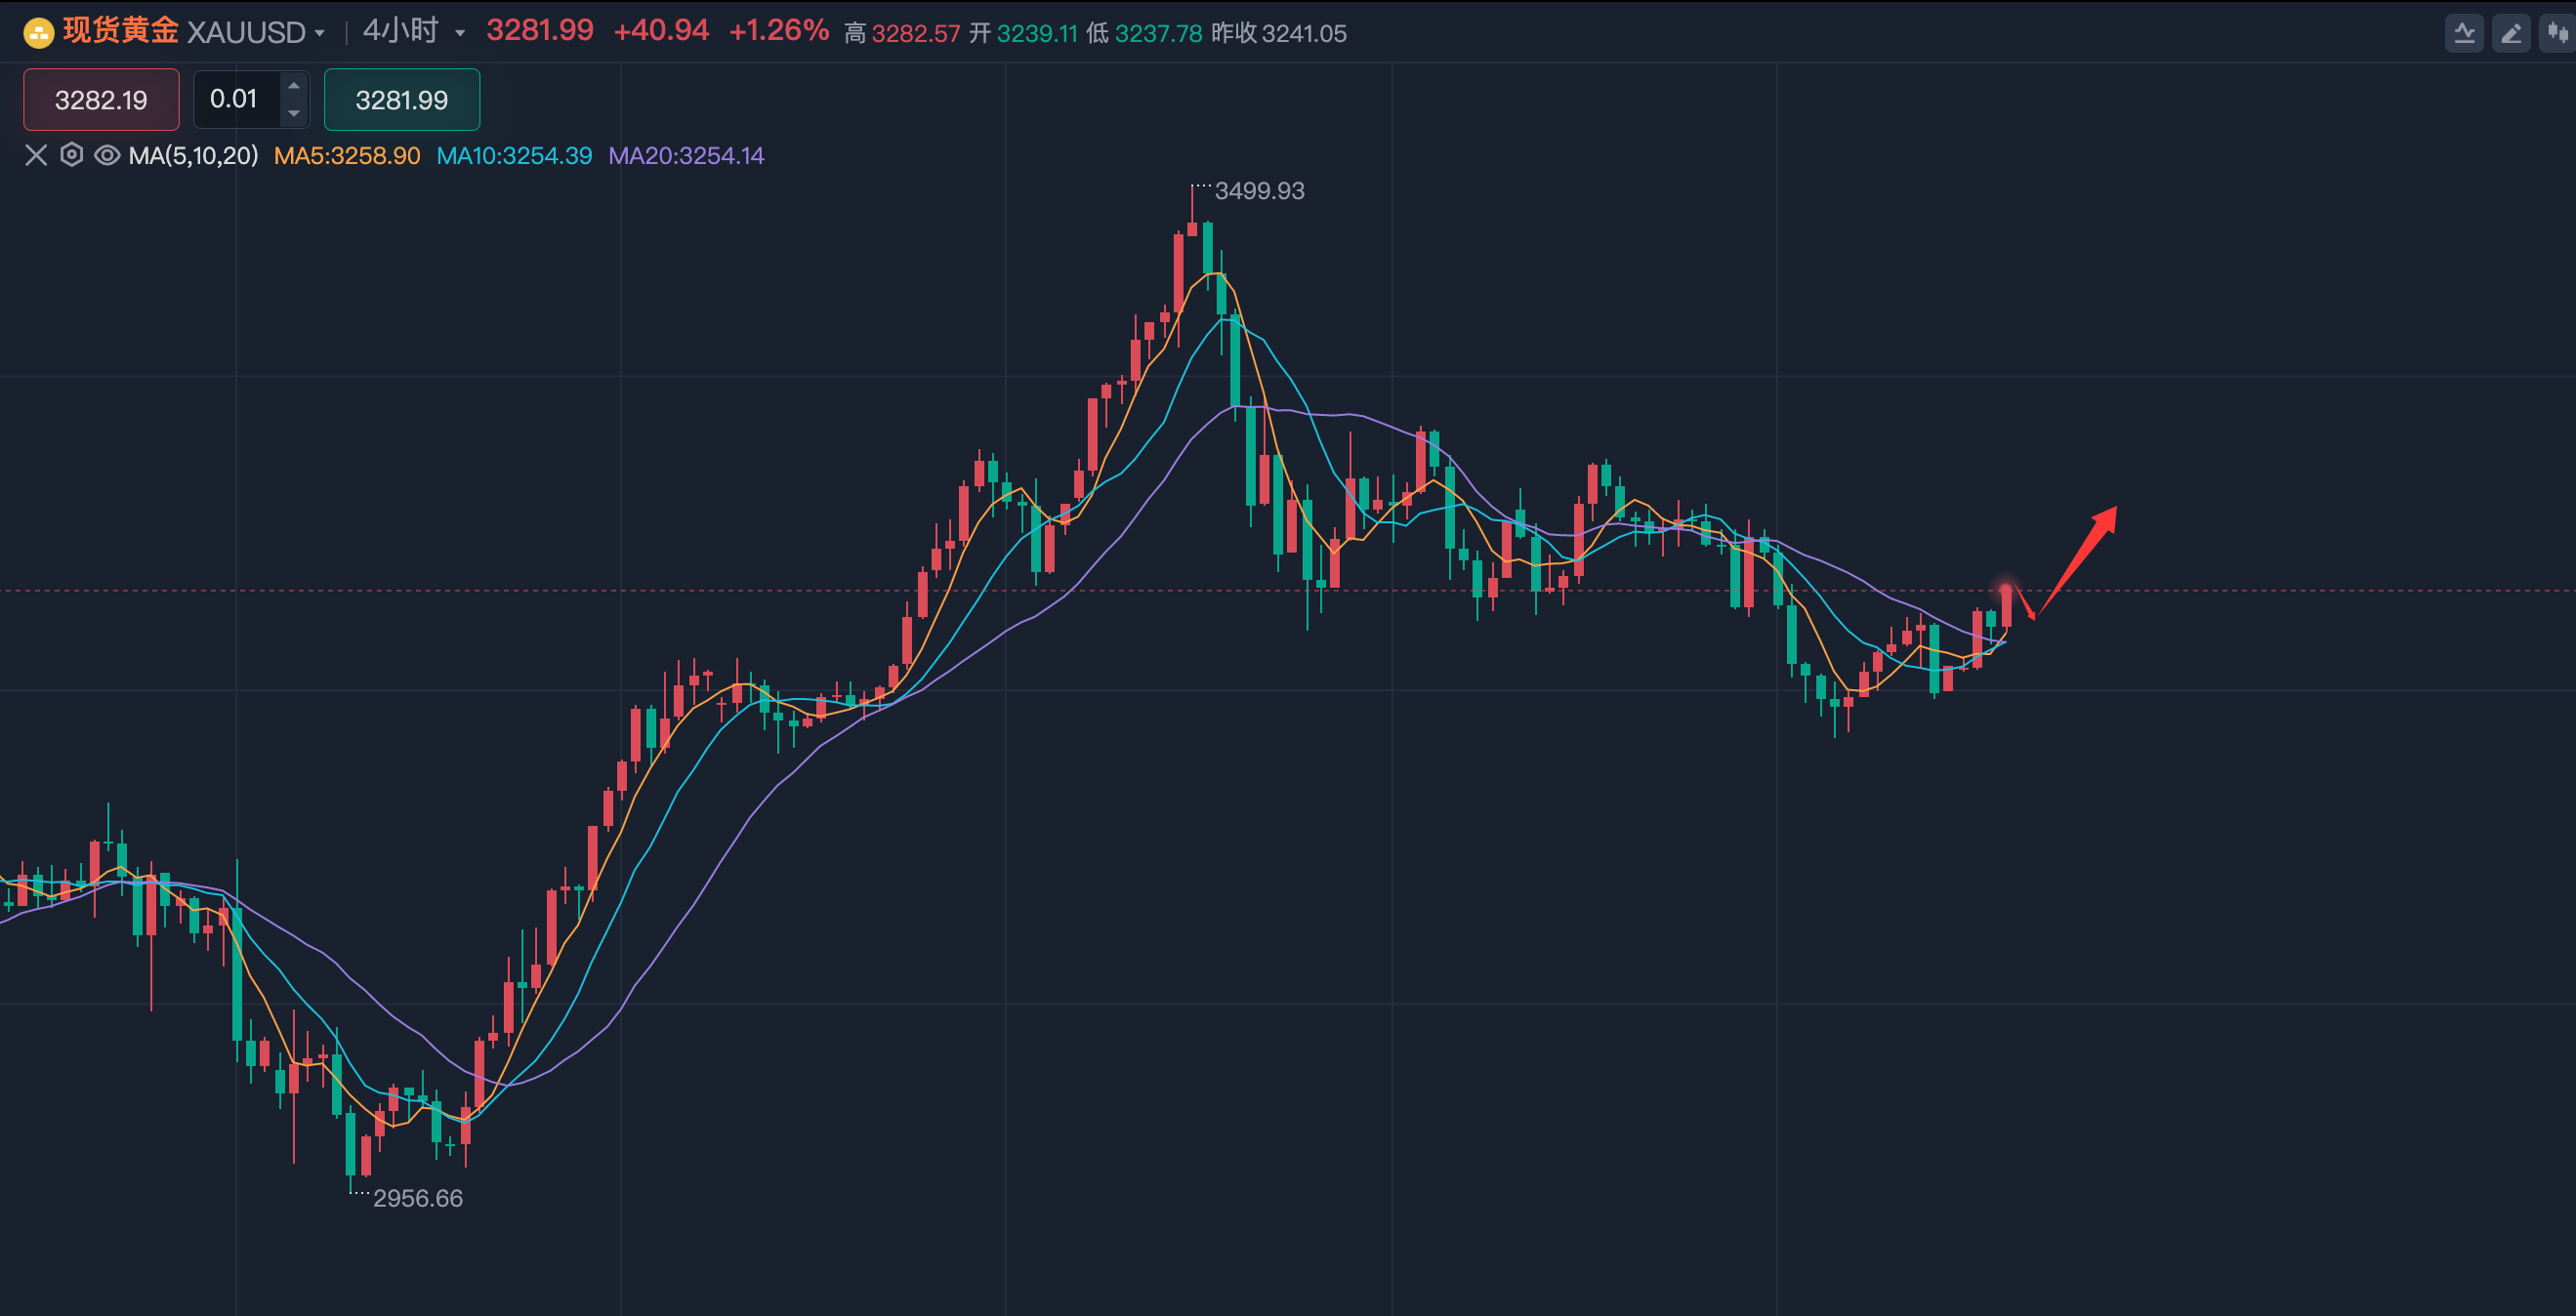Decrease lot size with down arrow

pyautogui.click(x=294, y=113)
